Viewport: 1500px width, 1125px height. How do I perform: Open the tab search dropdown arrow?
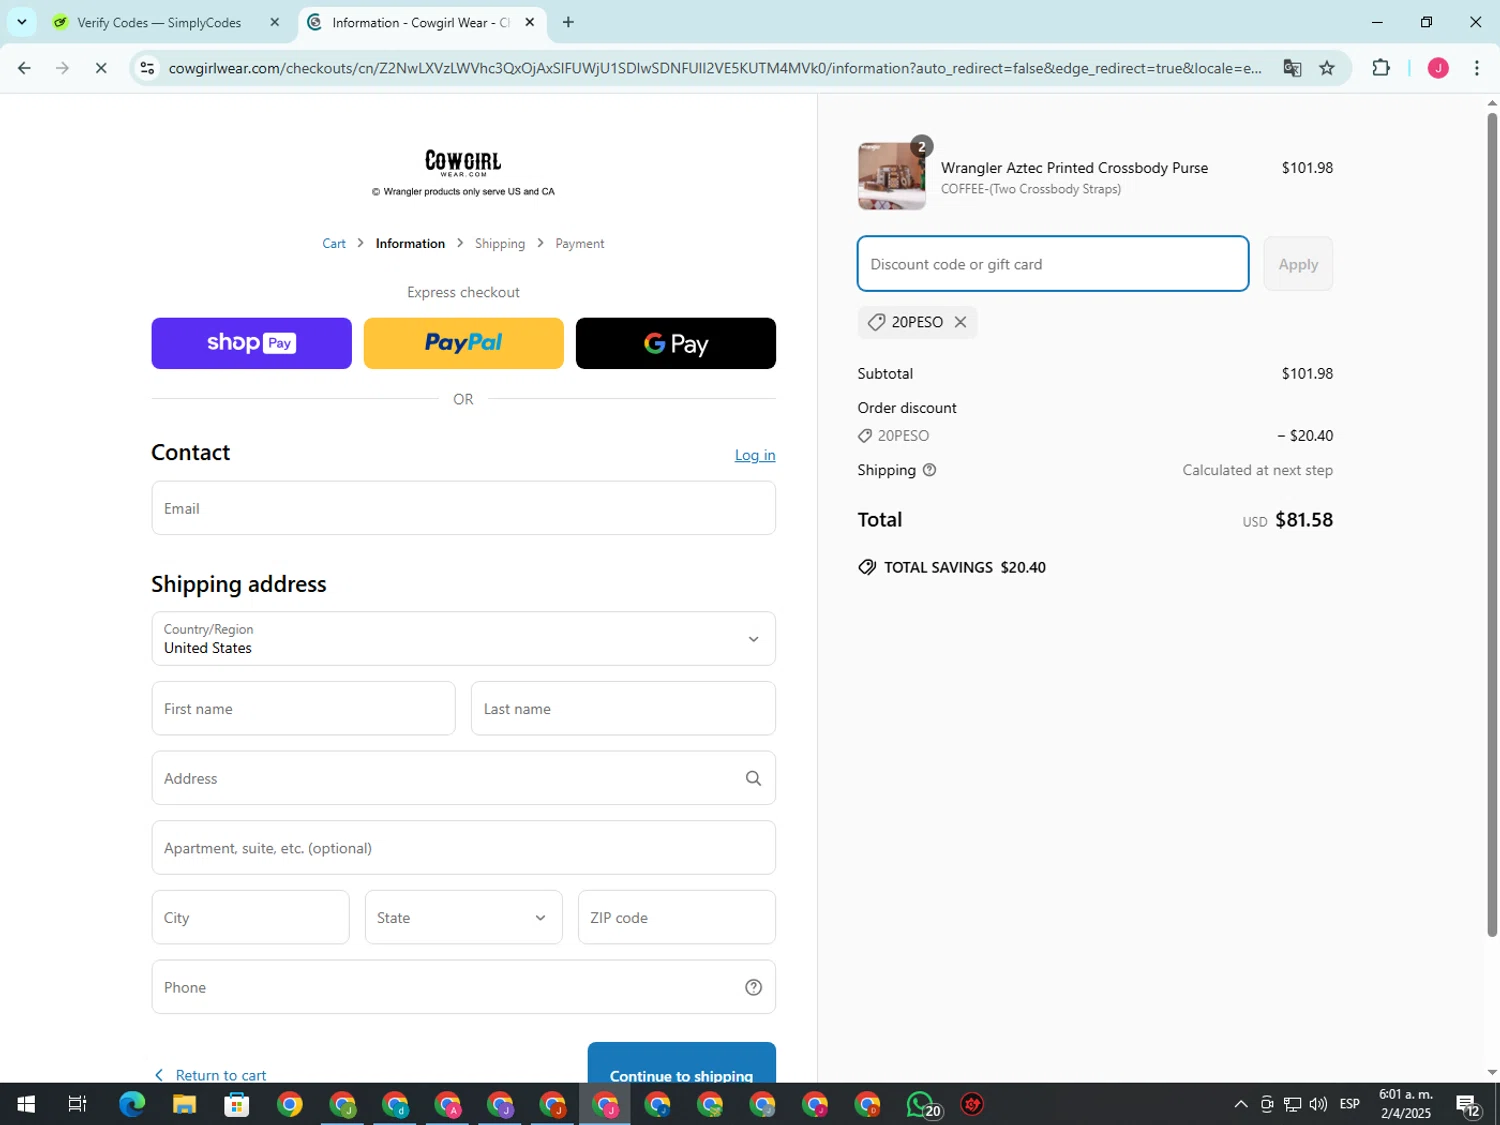(x=22, y=22)
